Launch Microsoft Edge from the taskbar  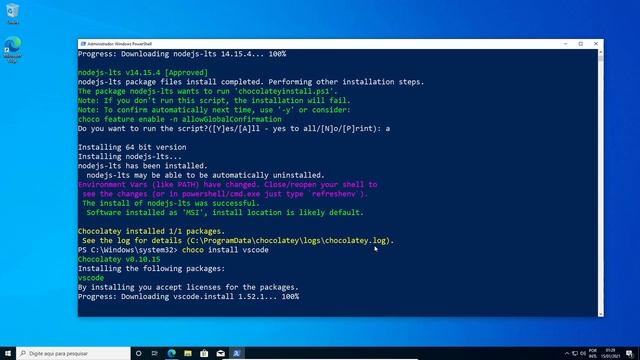pos(171,353)
